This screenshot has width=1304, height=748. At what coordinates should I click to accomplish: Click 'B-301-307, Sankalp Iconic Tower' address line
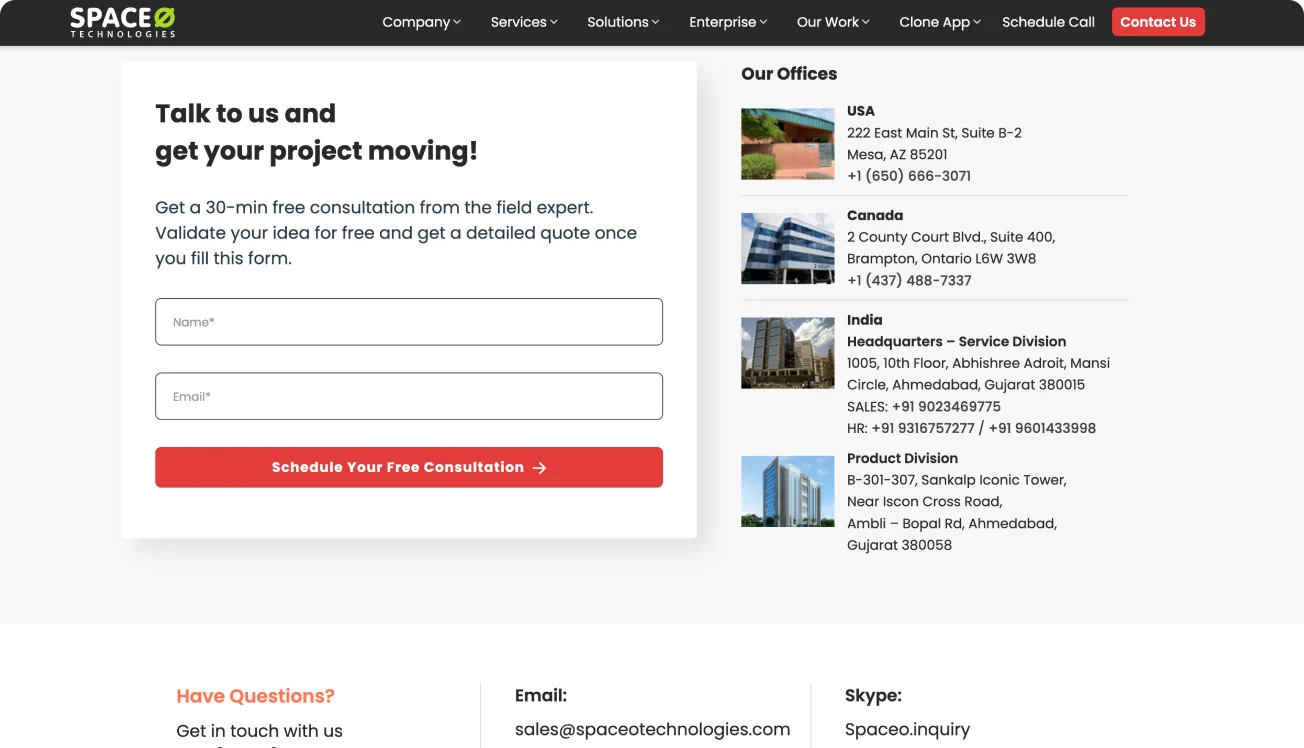point(957,480)
